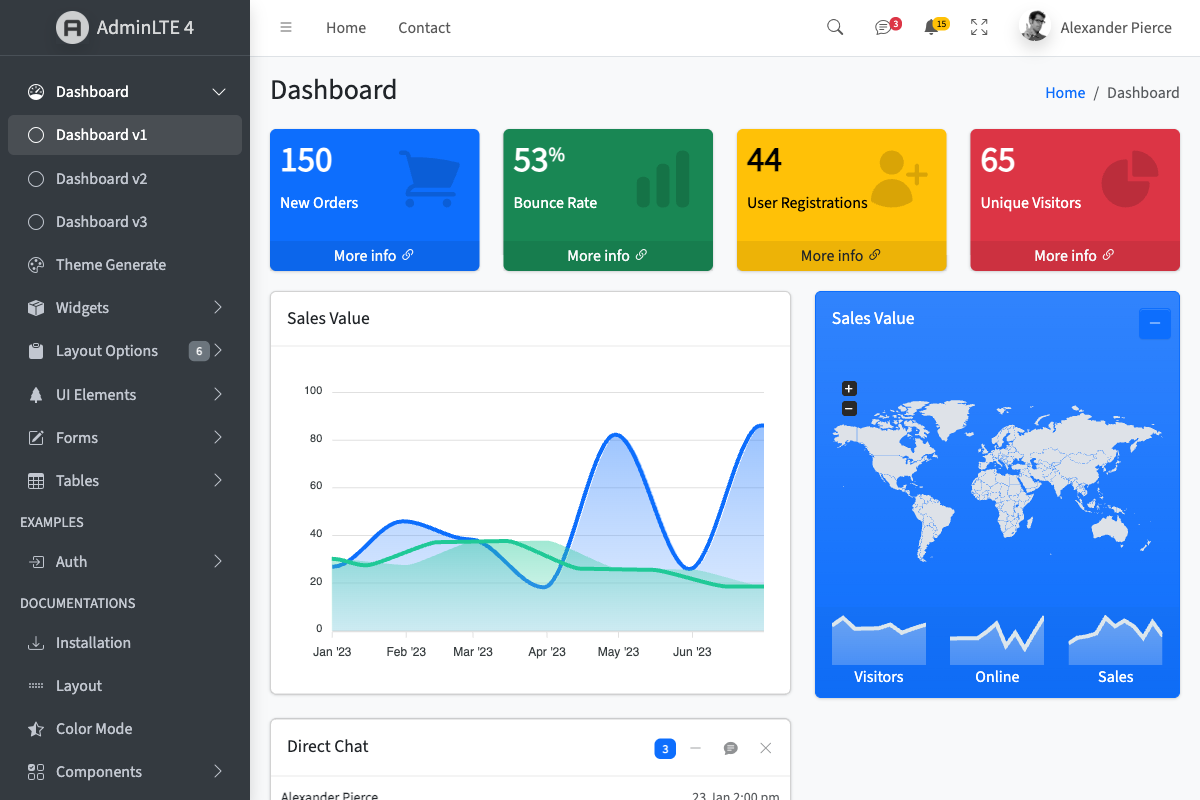
Task: Open the Contact page from the navbar
Action: pyautogui.click(x=424, y=27)
